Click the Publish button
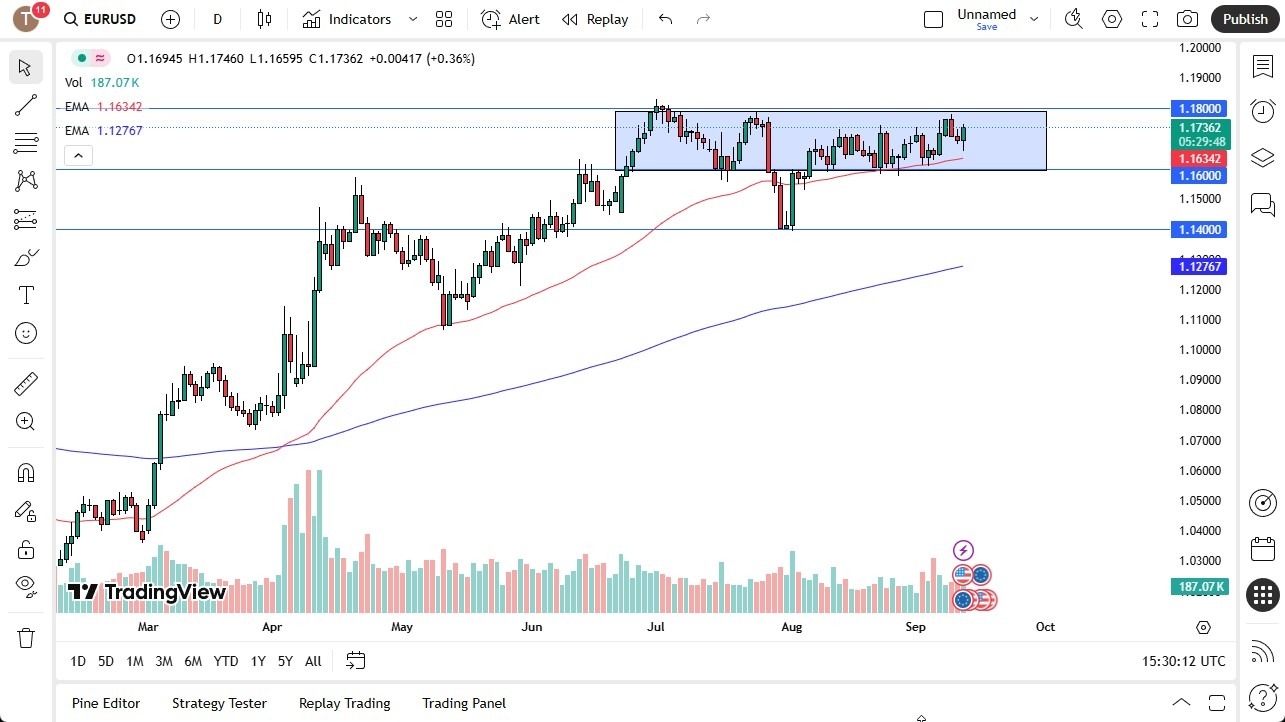This screenshot has width=1285, height=722. (x=1245, y=18)
